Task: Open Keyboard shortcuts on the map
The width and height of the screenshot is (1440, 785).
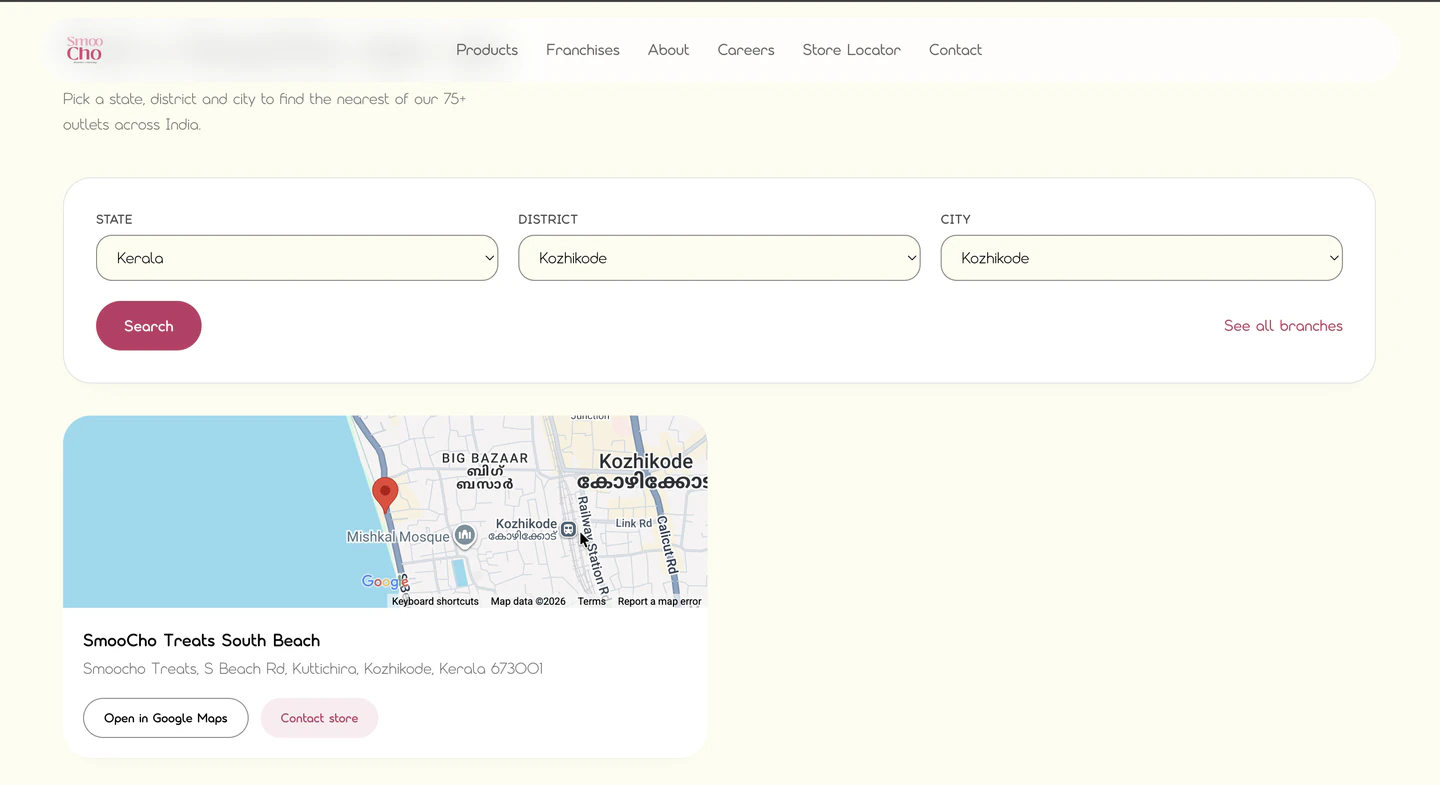Action: point(435,601)
